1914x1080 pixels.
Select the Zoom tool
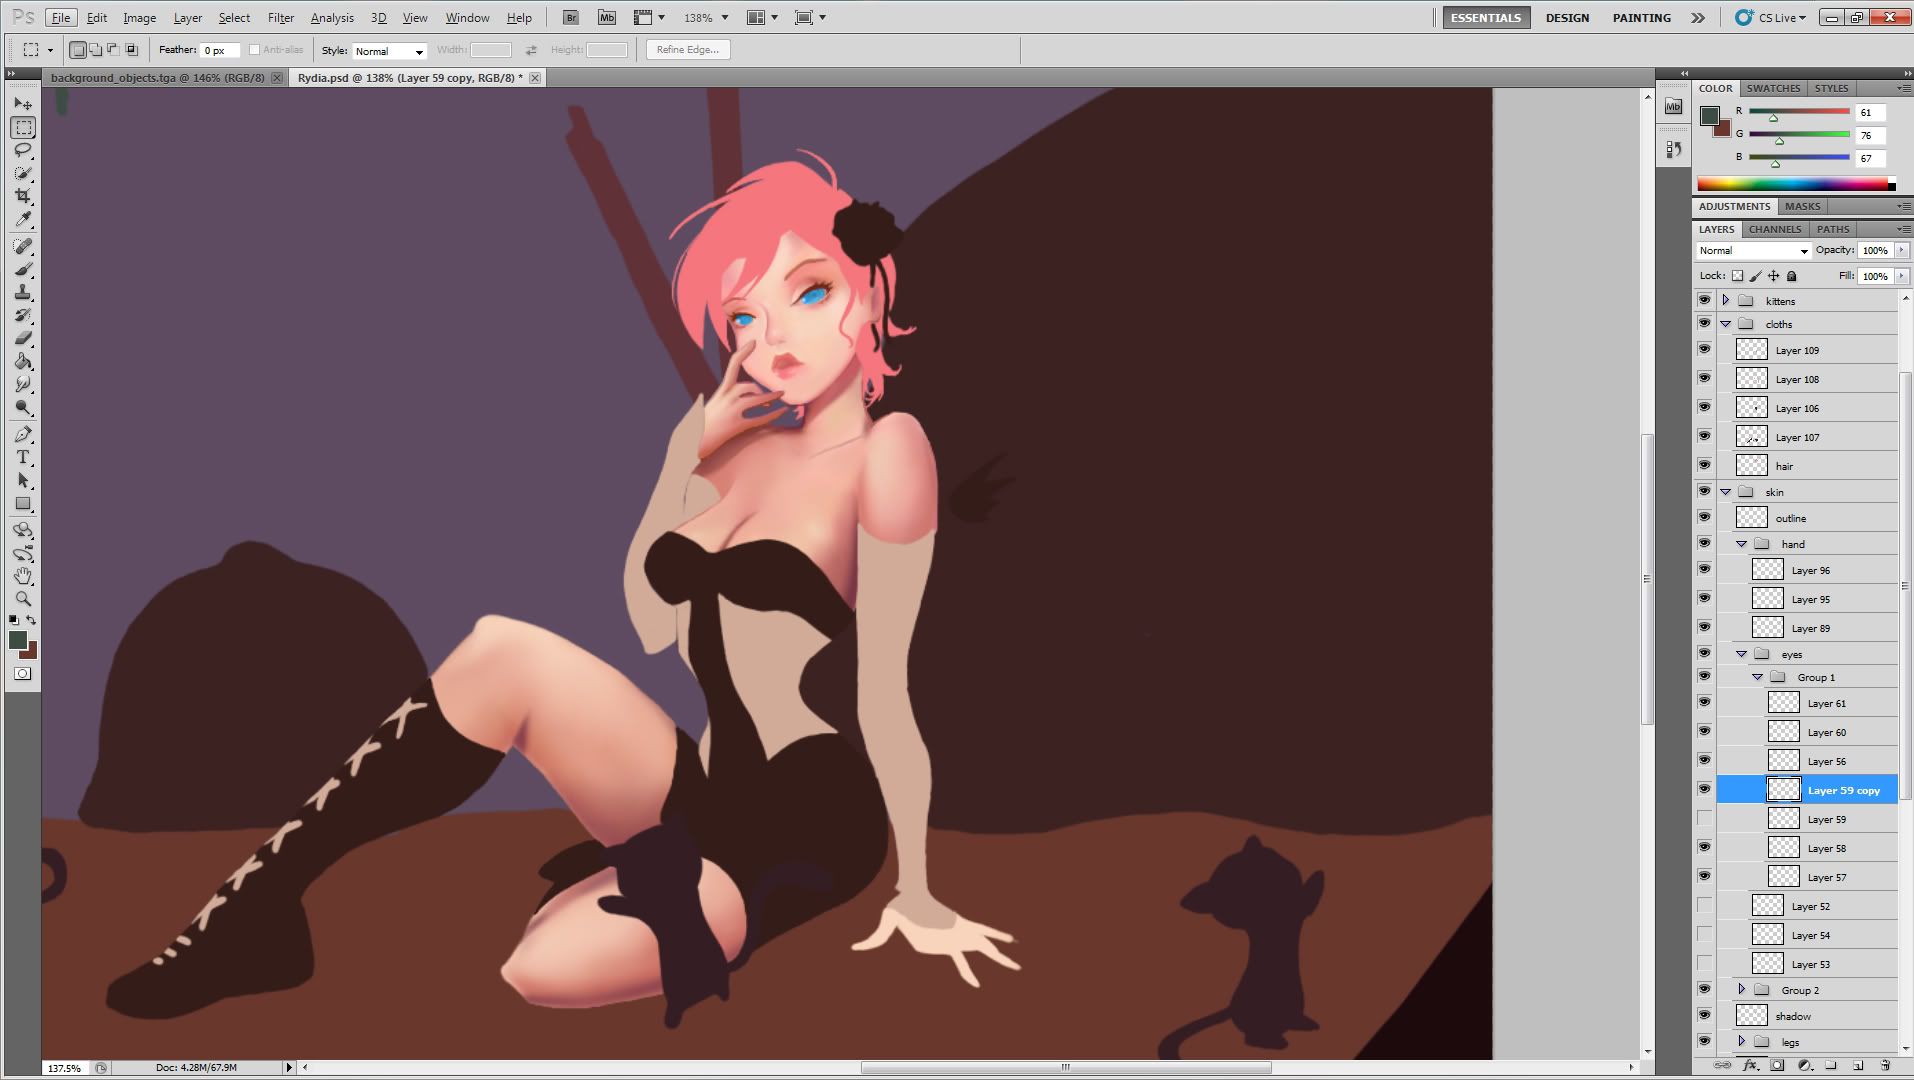(23, 599)
